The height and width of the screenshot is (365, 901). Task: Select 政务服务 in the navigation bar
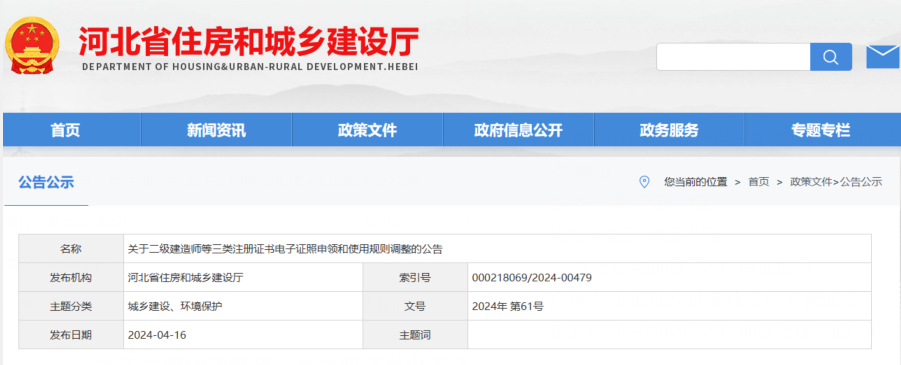(669, 130)
